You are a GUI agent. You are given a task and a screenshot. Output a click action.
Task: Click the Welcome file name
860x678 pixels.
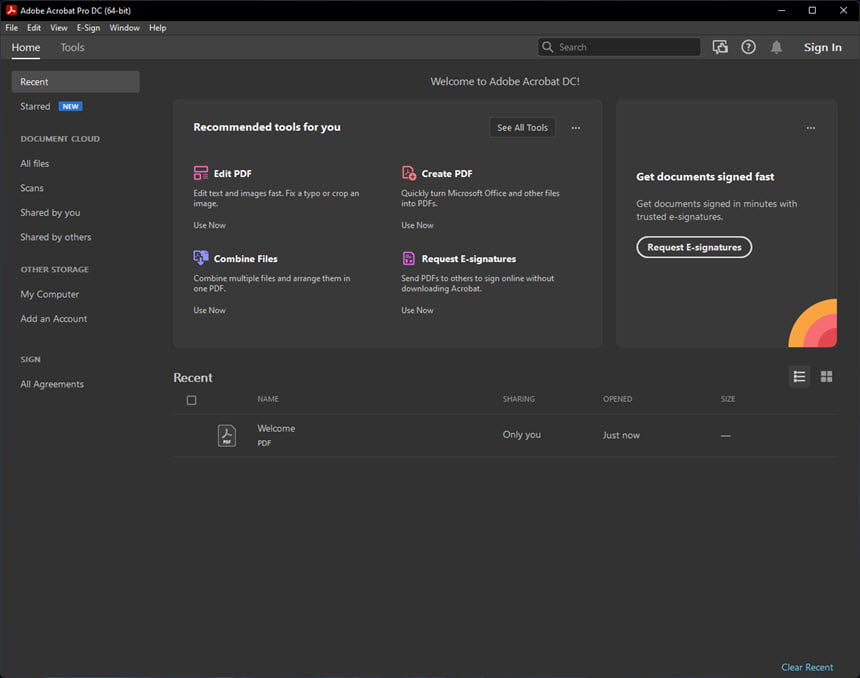(x=276, y=428)
